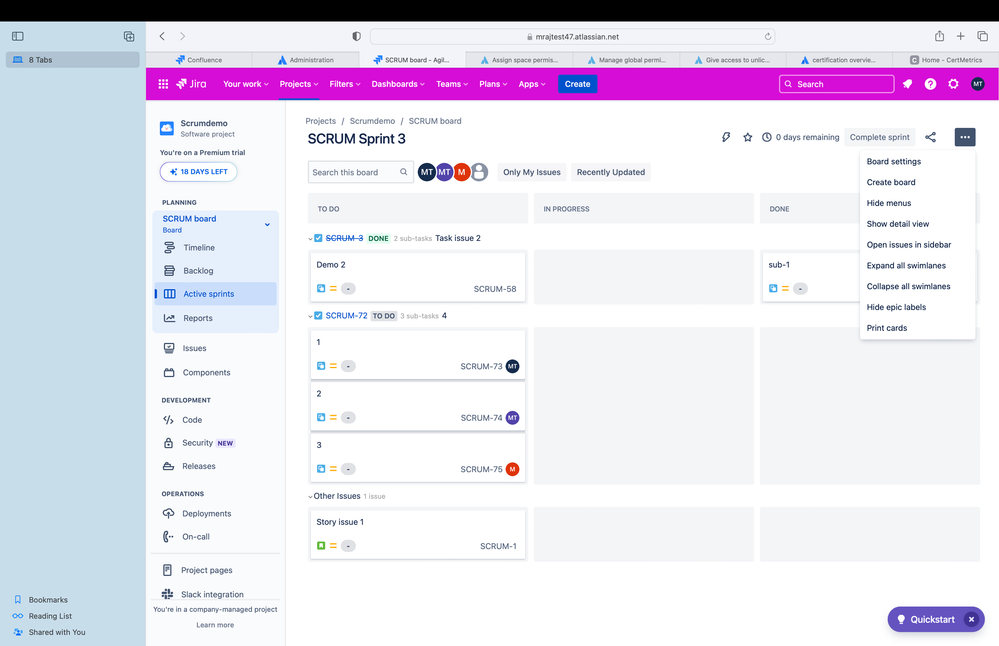Filter by the purple MT assignee avatar
Screen dimensions: 999x646
click(444, 172)
